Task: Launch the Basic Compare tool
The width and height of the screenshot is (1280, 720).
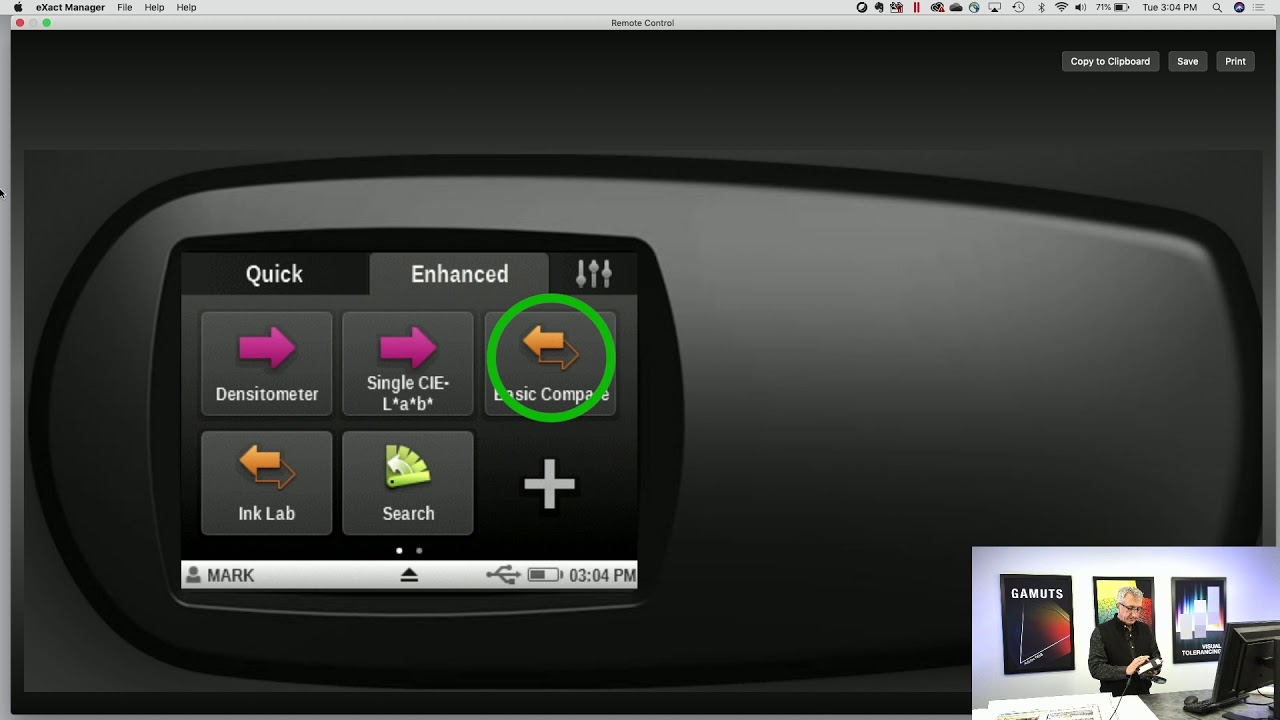Action: click(x=550, y=363)
